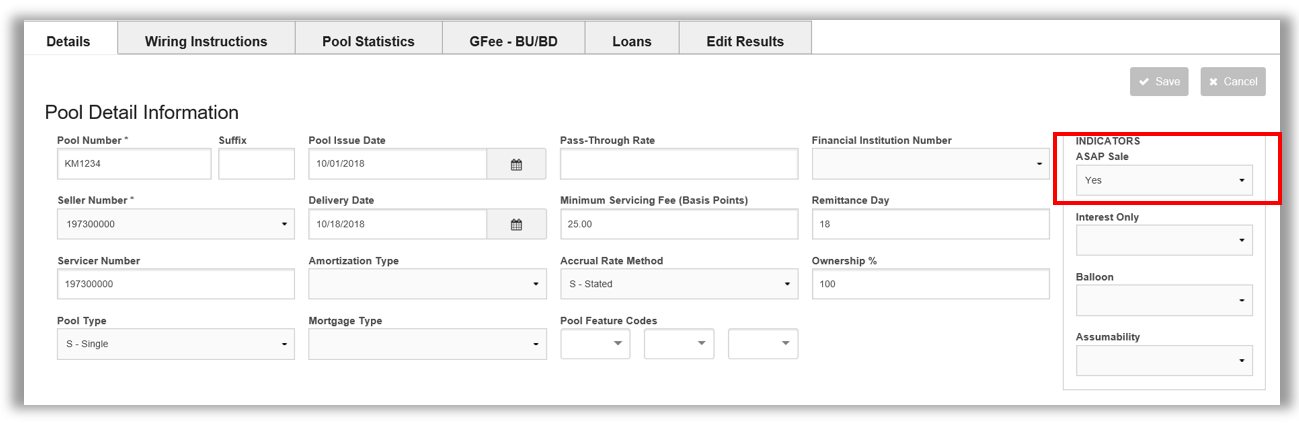Open the Delivery Date calendar picker
Viewport: 1299px width, 424px height.
click(x=516, y=224)
